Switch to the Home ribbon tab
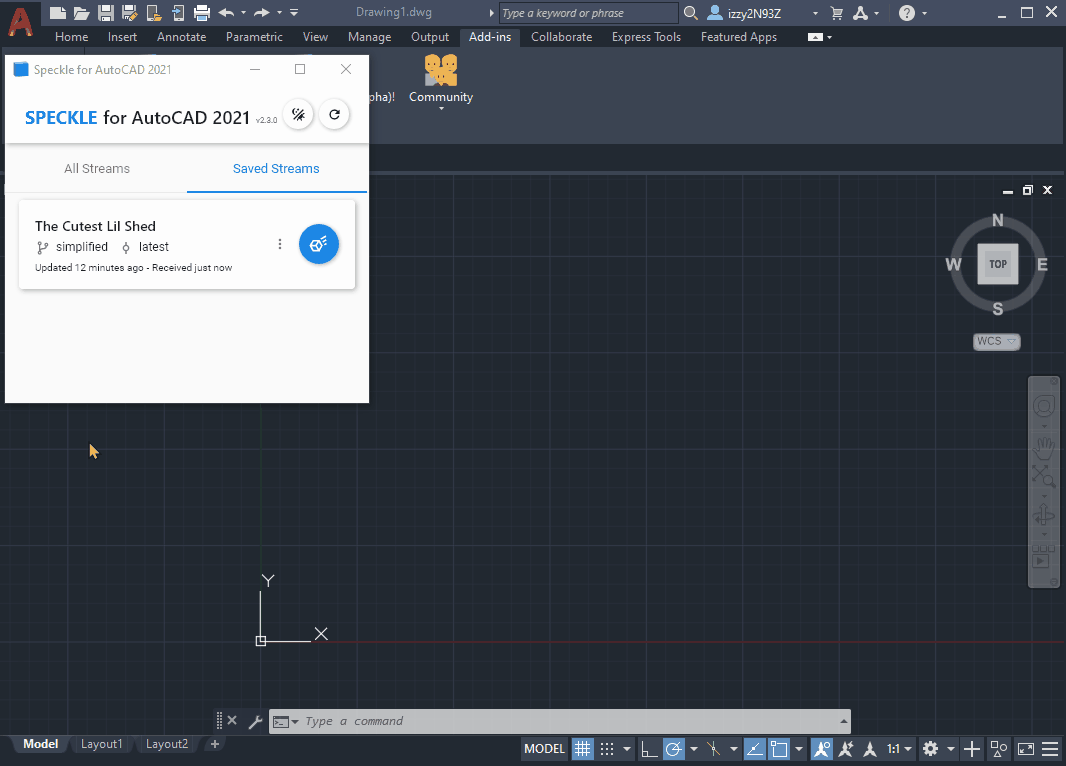 coord(71,37)
